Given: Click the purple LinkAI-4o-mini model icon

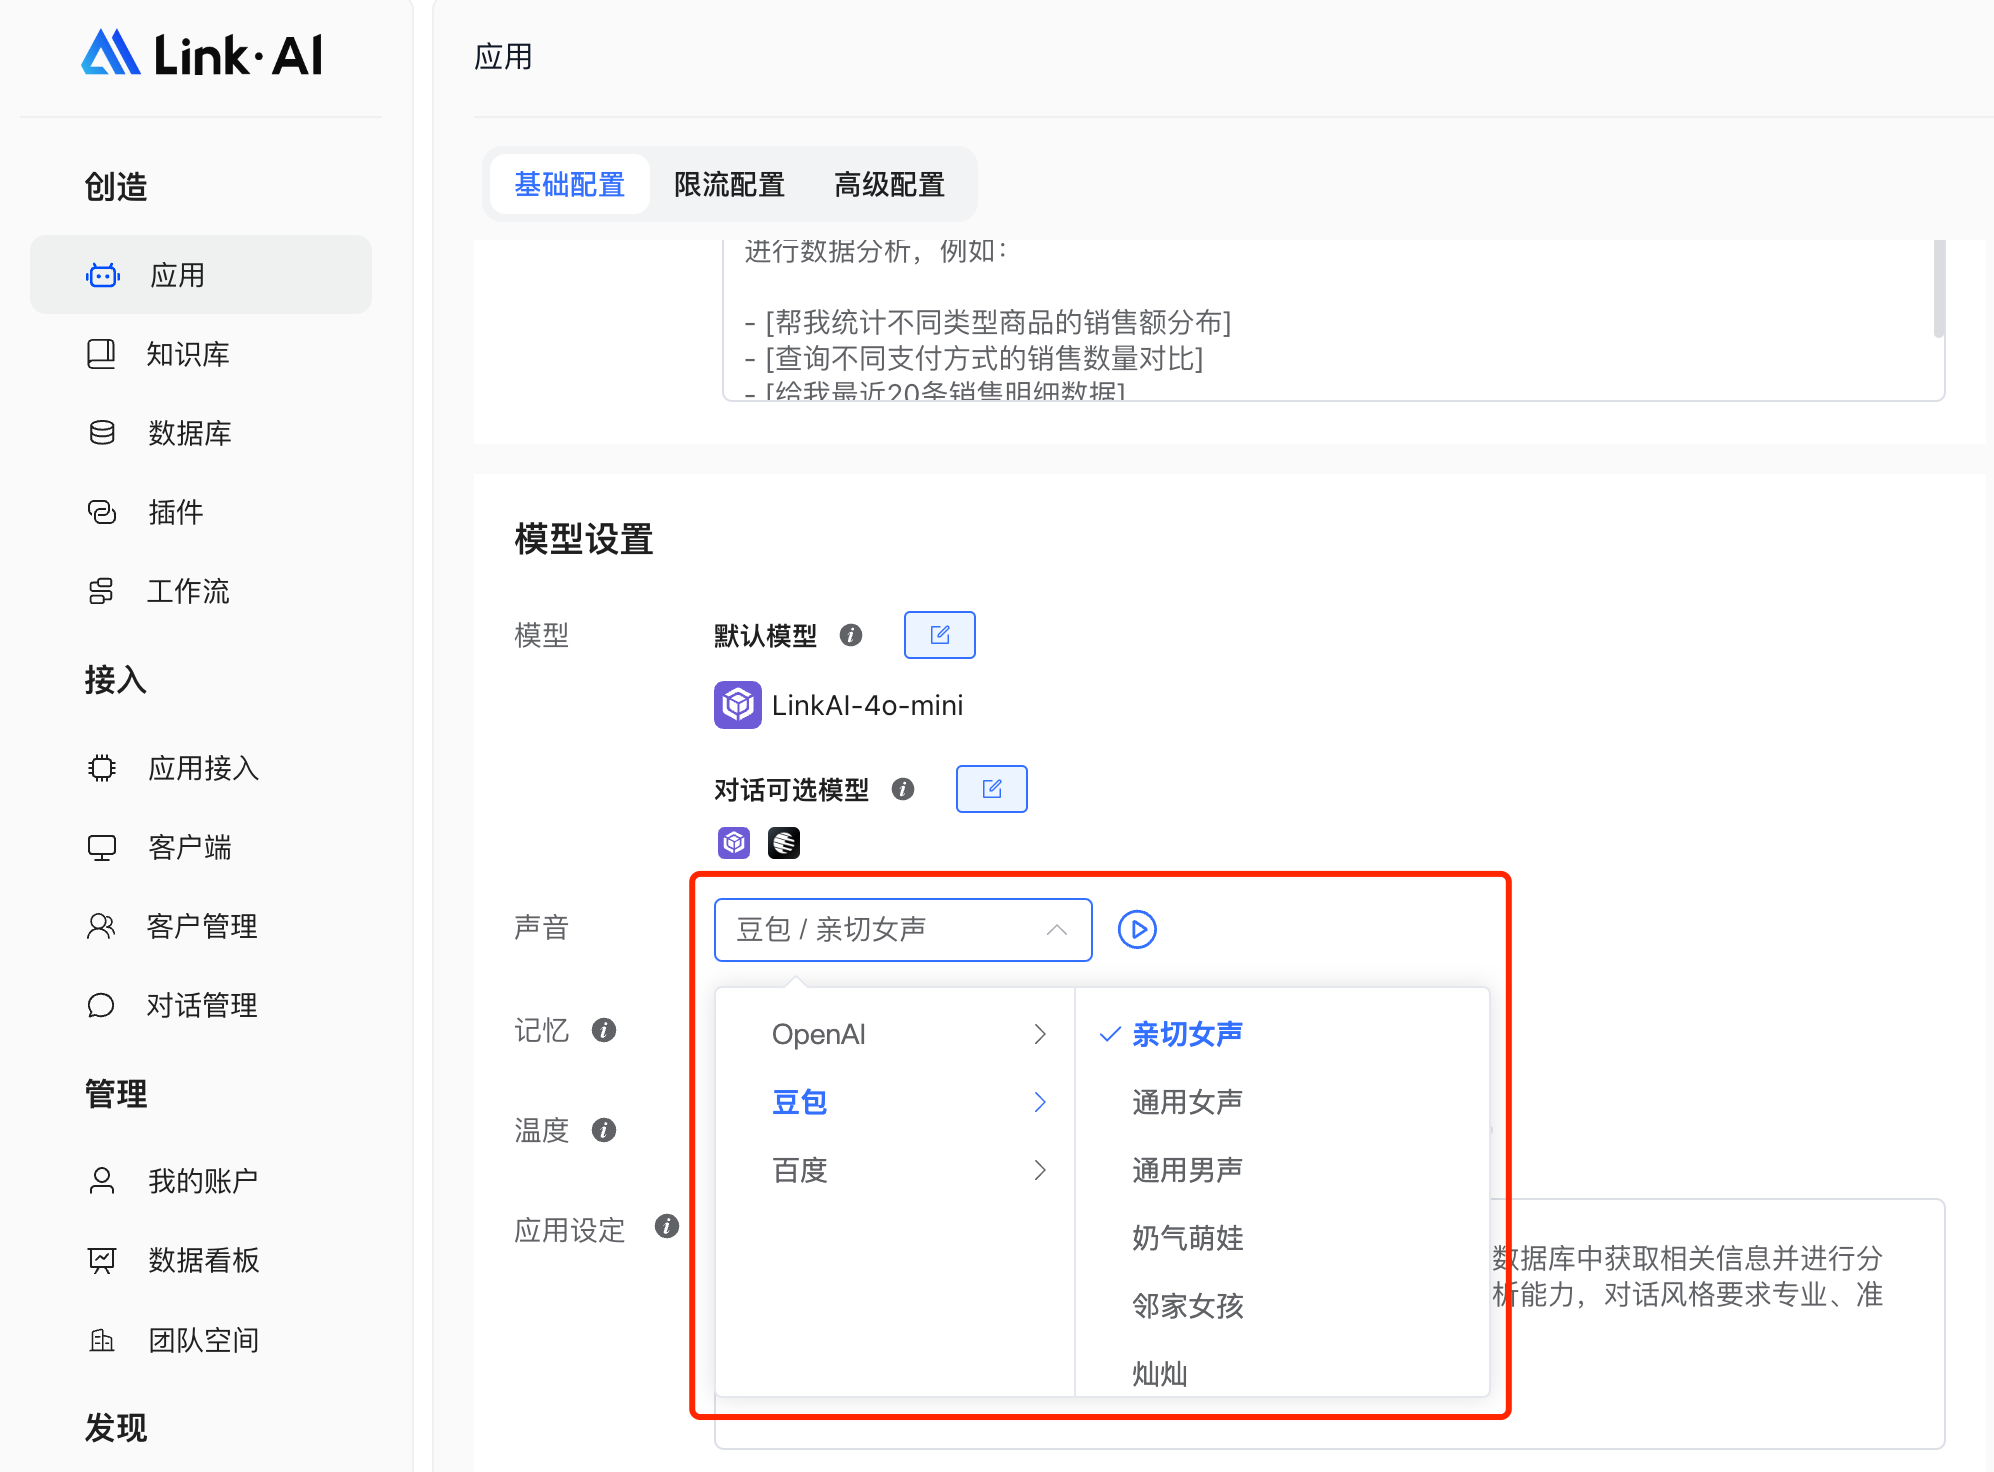Looking at the screenshot, I should (x=738, y=705).
